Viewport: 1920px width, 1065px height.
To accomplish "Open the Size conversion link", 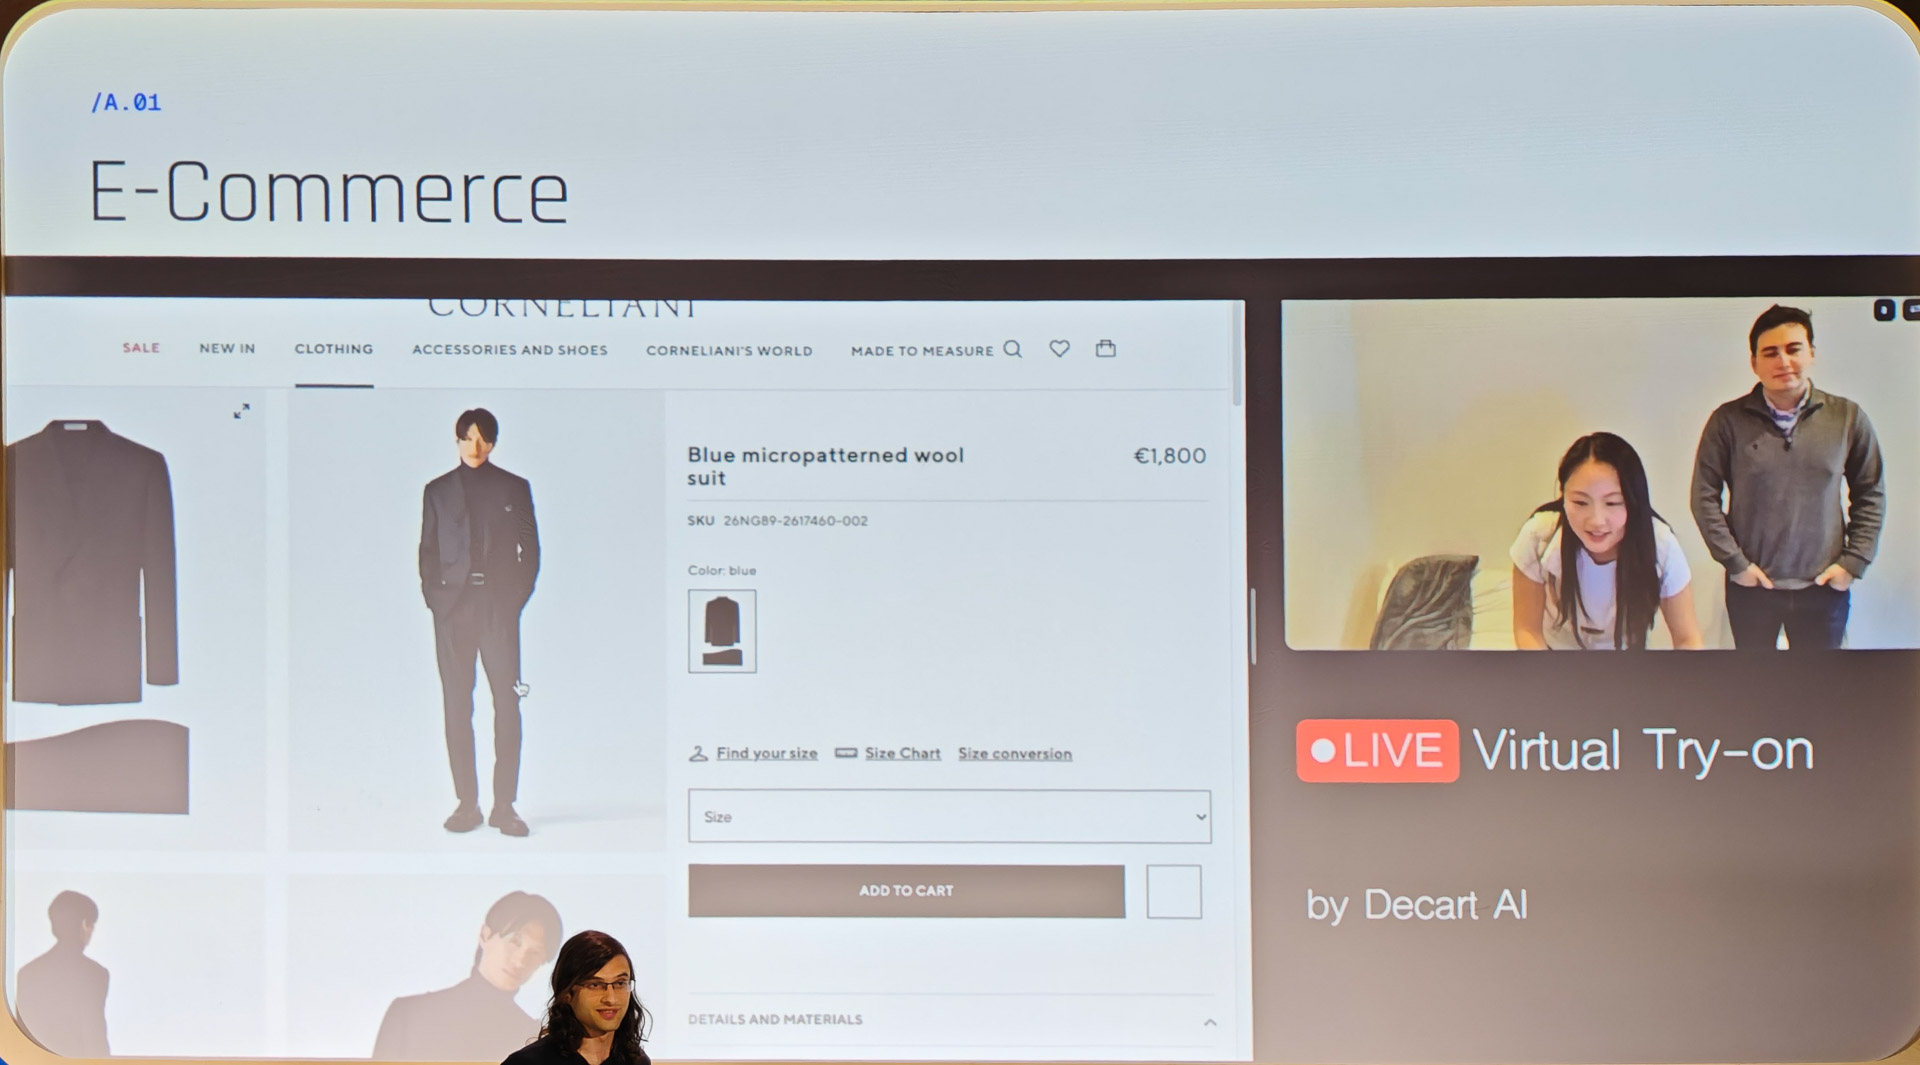I will pyautogui.click(x=1014, y=753).
